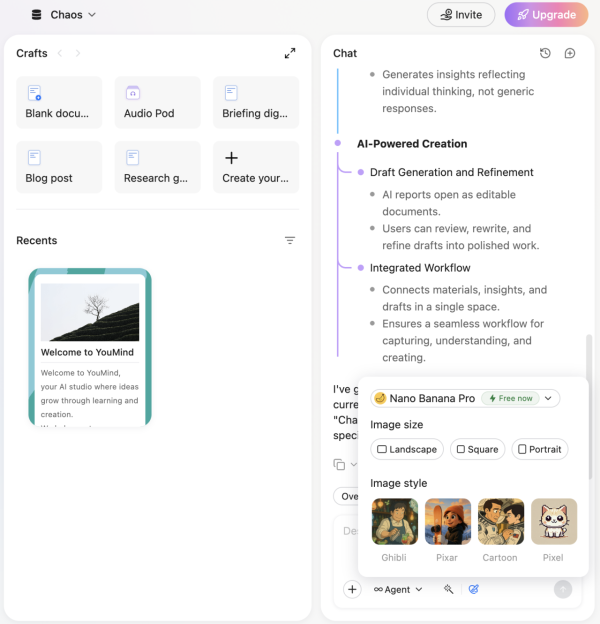Open the Chaos workspace dropdown

64,15
